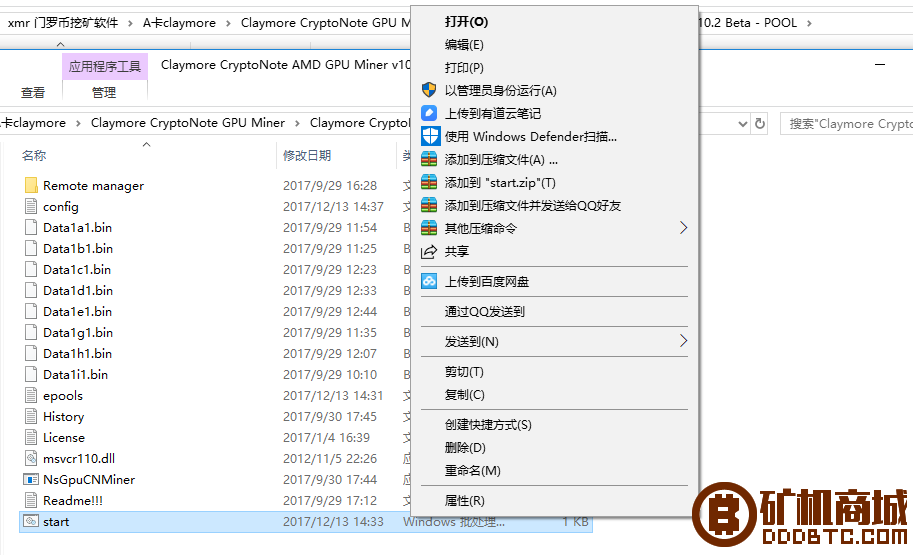
Task: Click WinRAR icon beside 其他压缩命令
Action: tap(429, 228)
